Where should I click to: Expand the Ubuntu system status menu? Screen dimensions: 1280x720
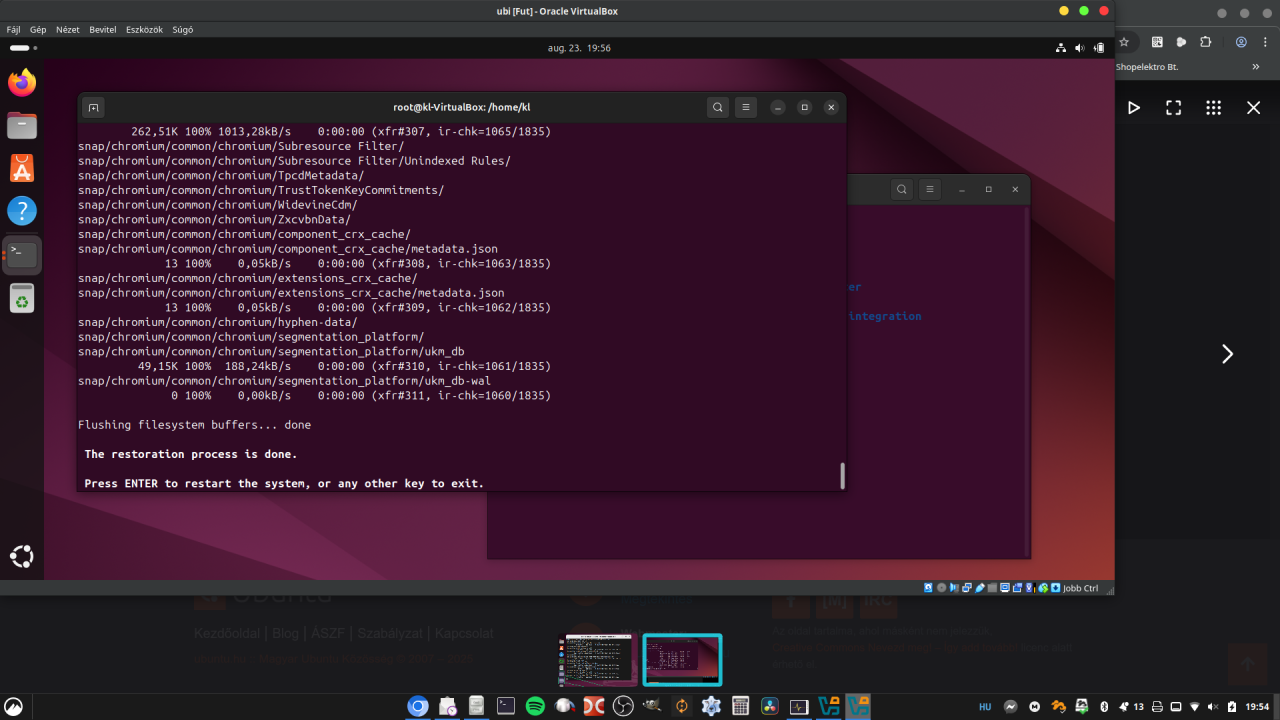click(x=1079, y=48)
